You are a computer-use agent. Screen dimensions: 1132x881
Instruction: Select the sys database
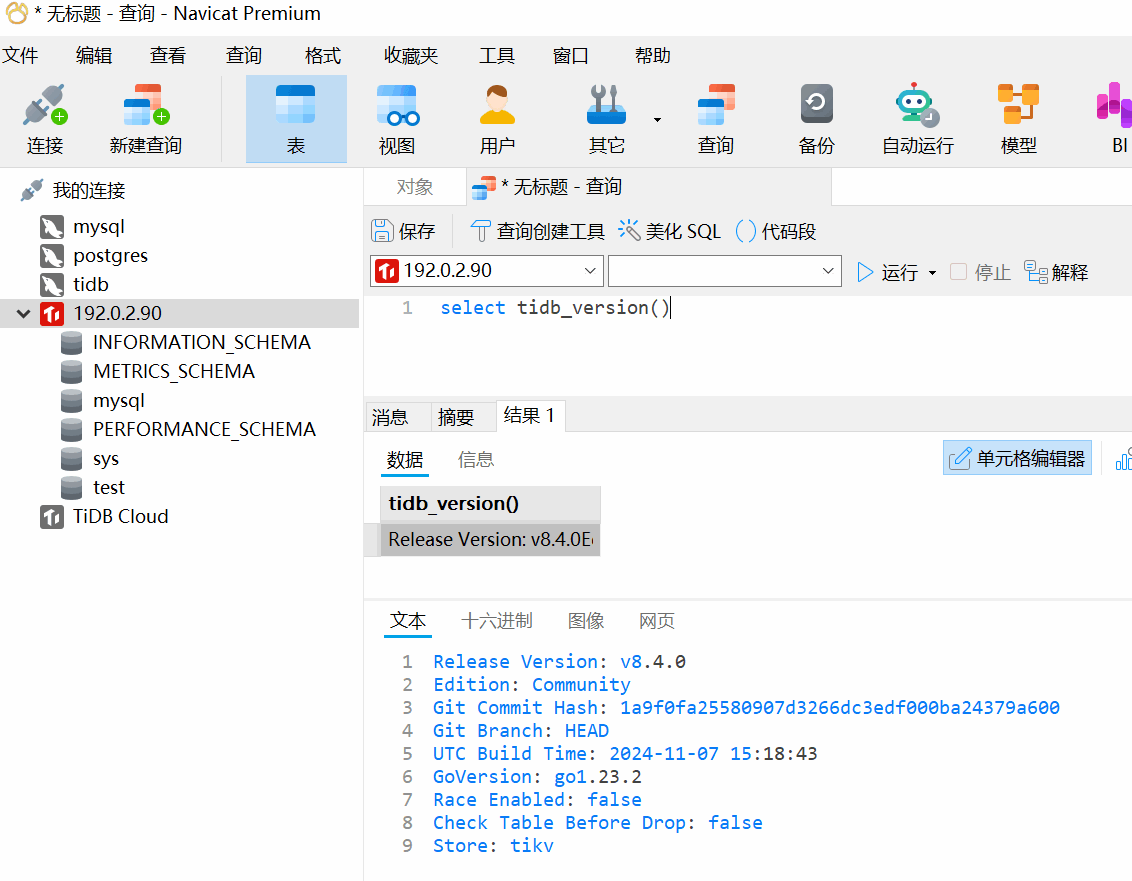click(105, 459)
